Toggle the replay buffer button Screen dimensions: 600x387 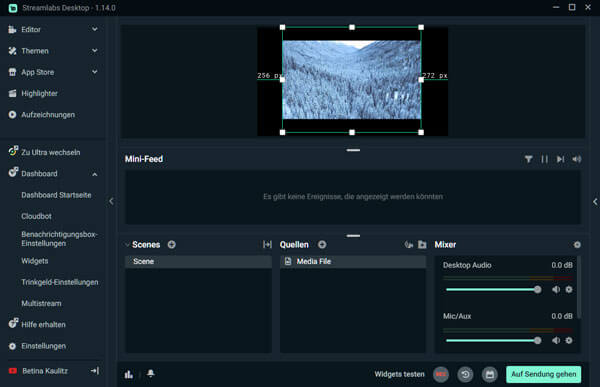click(x=465, y=374)
